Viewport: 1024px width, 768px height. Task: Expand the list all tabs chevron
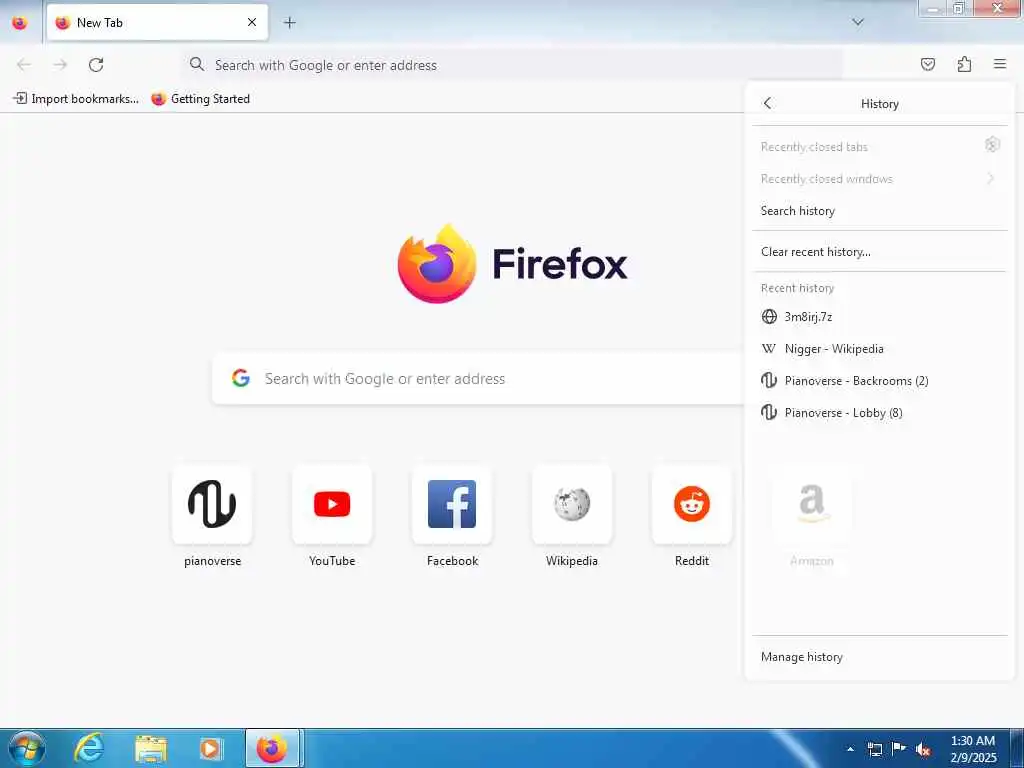(x=858, y=22)
